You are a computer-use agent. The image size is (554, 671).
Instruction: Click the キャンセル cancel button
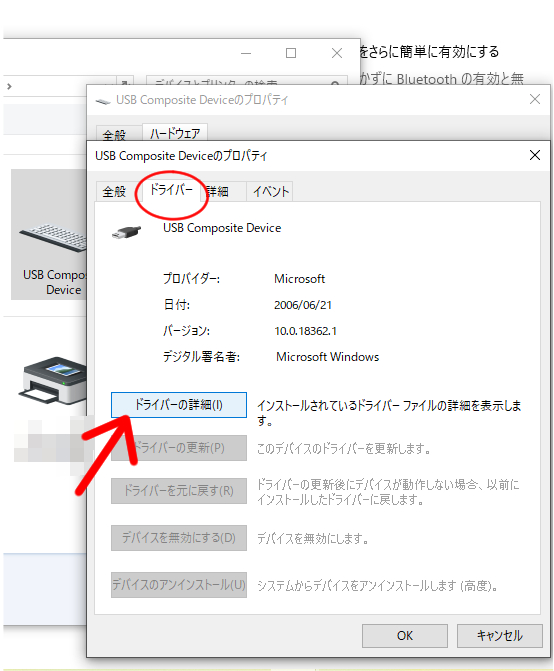(x=500, y=636)
